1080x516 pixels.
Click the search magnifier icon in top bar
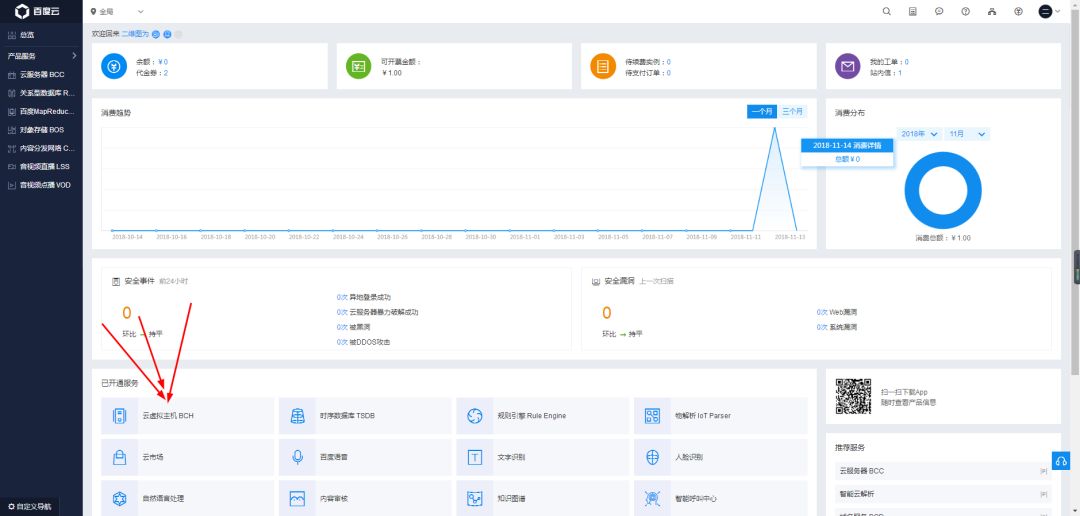(x=886, y=11)
